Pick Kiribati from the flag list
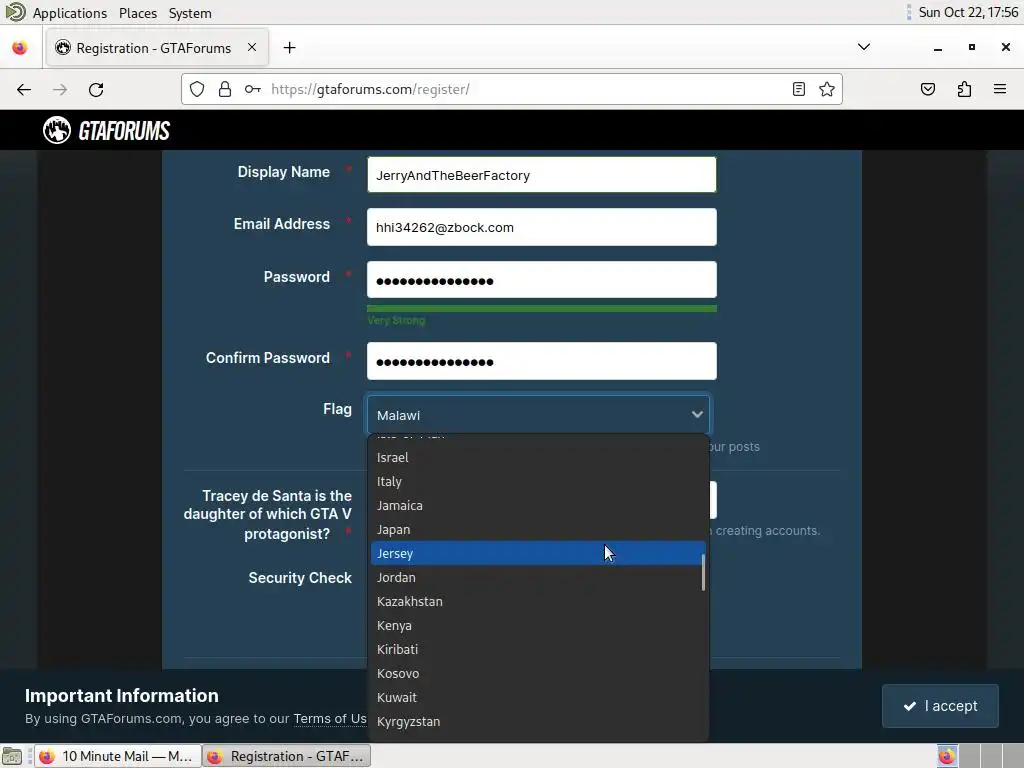This screenshot has width=1024, height=768. point(538,650)
